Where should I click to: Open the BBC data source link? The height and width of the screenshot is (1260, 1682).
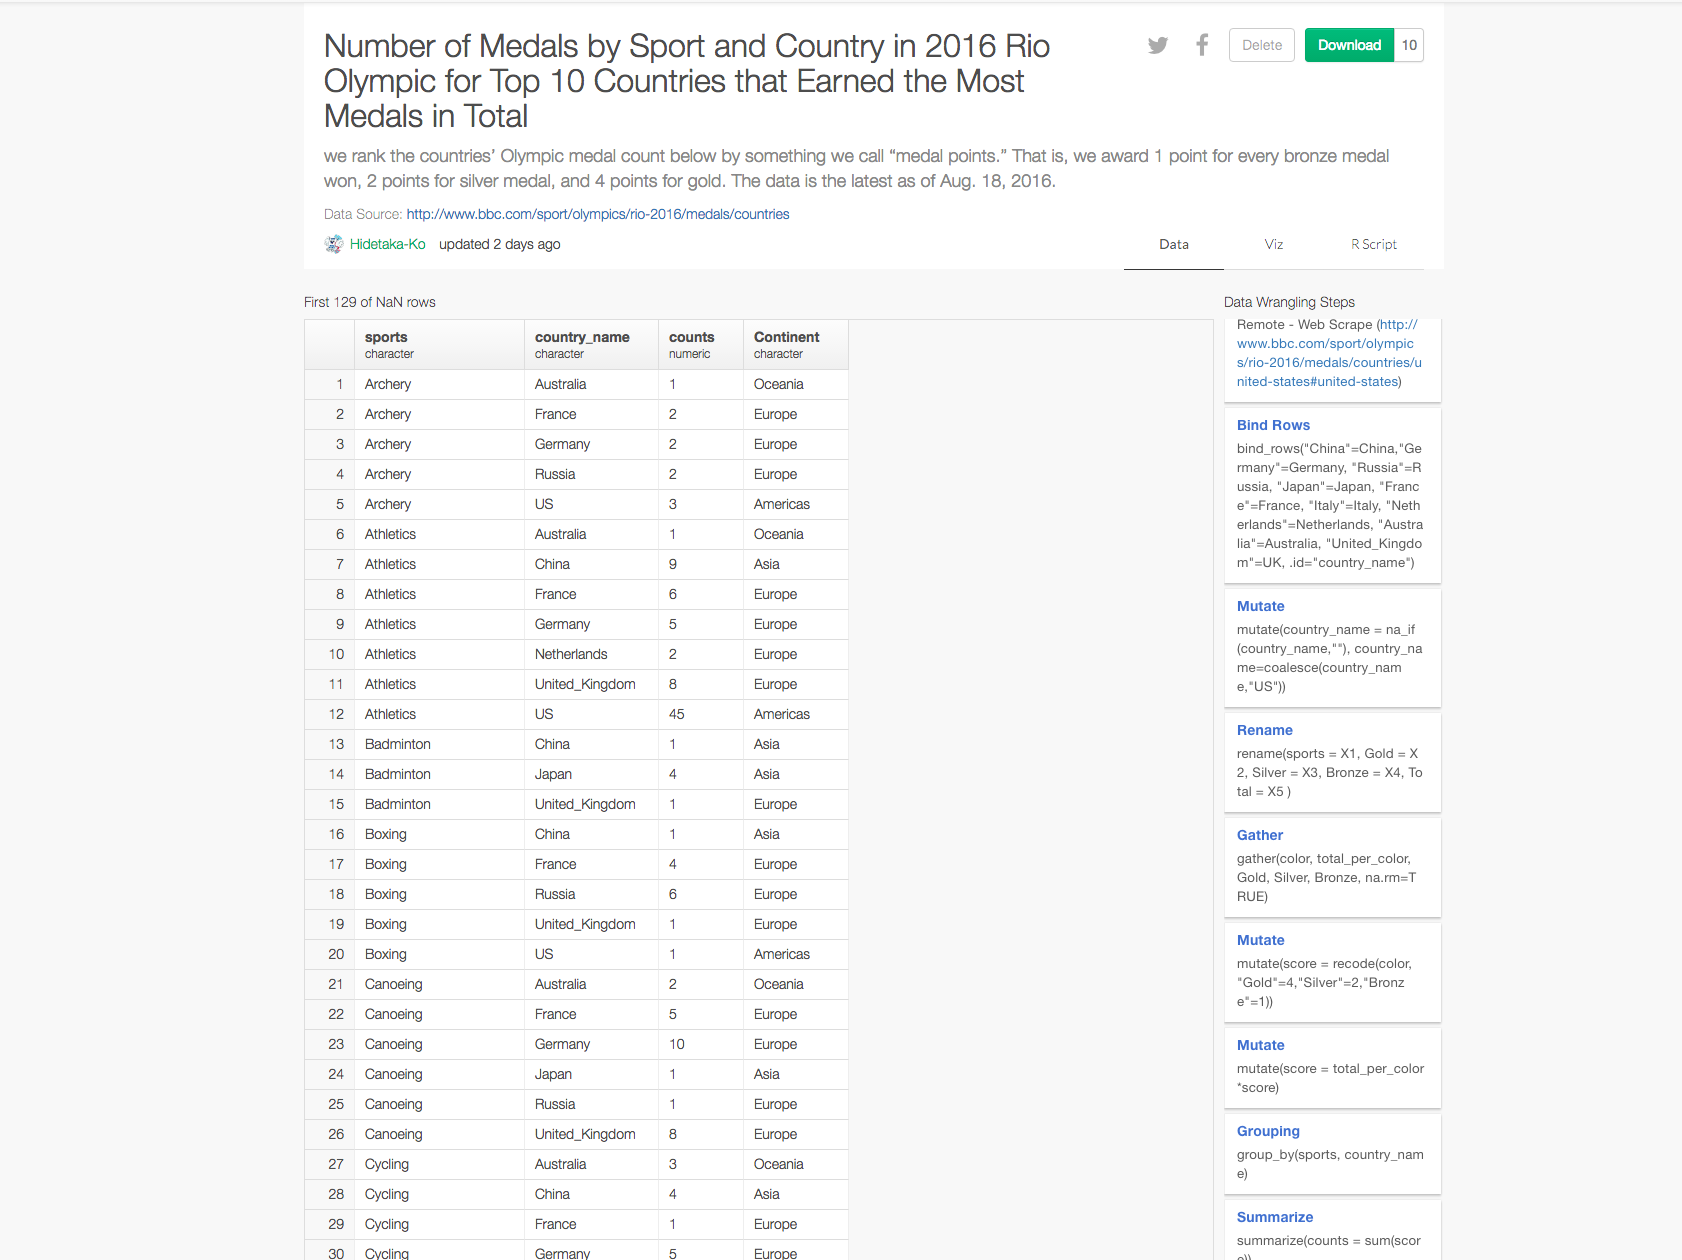click(597, 214)
